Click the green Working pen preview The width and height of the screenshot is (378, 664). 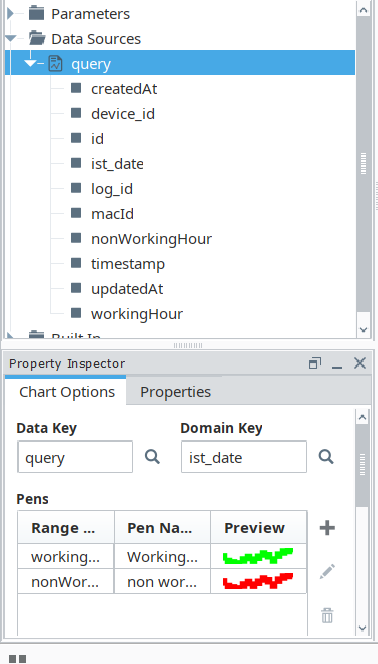click(258, 556)
